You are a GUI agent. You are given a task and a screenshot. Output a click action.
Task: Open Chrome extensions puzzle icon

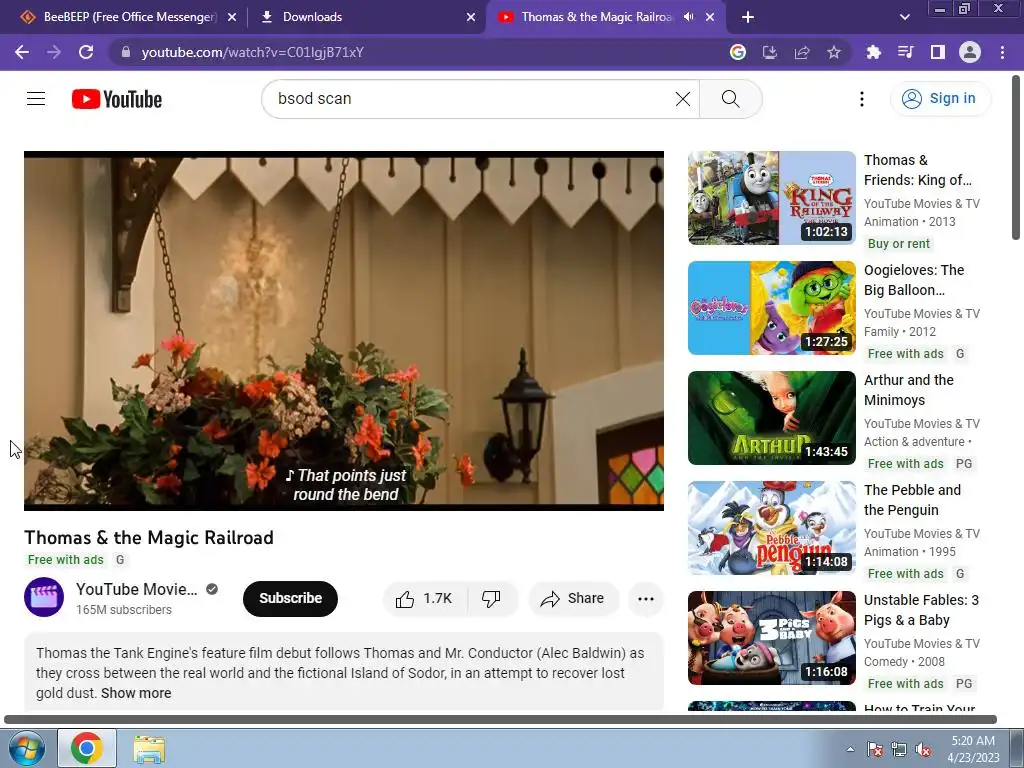[873, 52]
